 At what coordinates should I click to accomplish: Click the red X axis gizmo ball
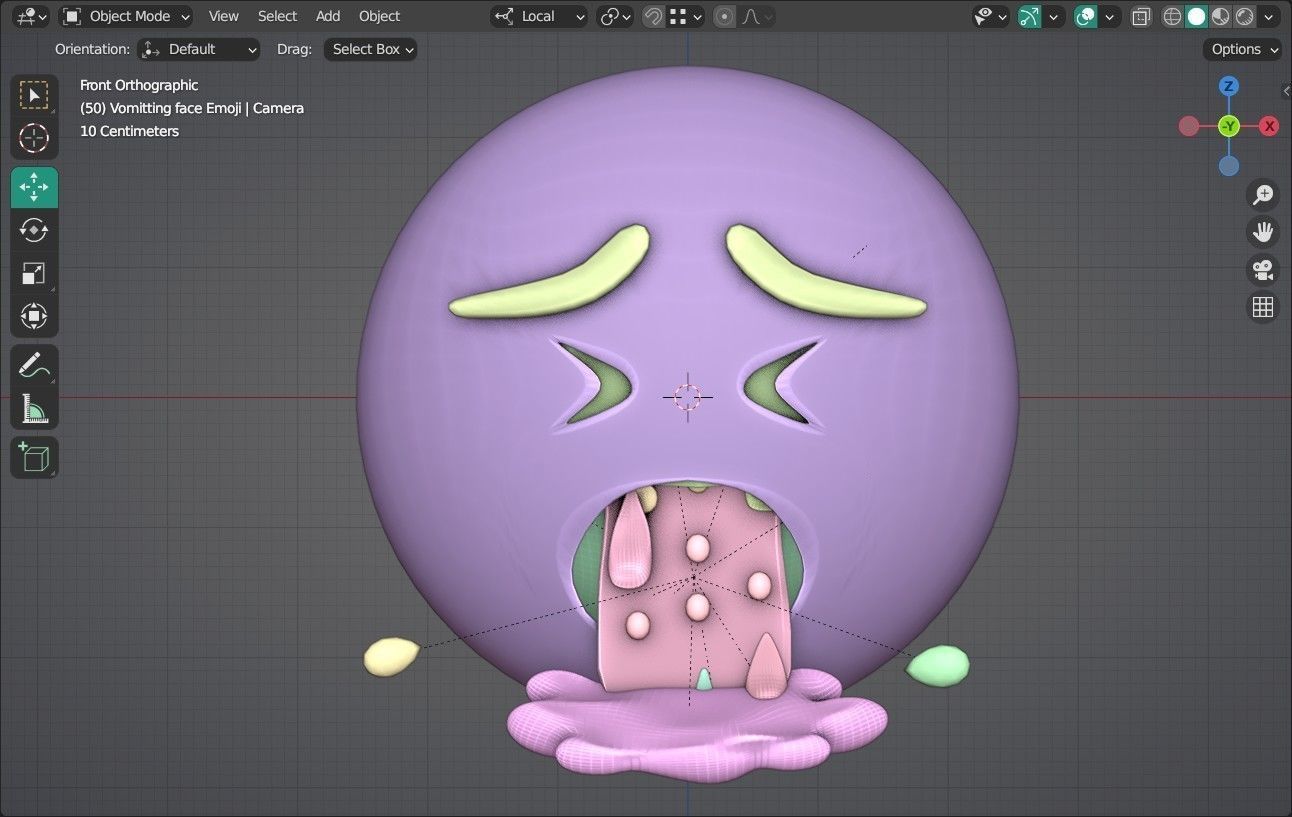point(1269,126)
